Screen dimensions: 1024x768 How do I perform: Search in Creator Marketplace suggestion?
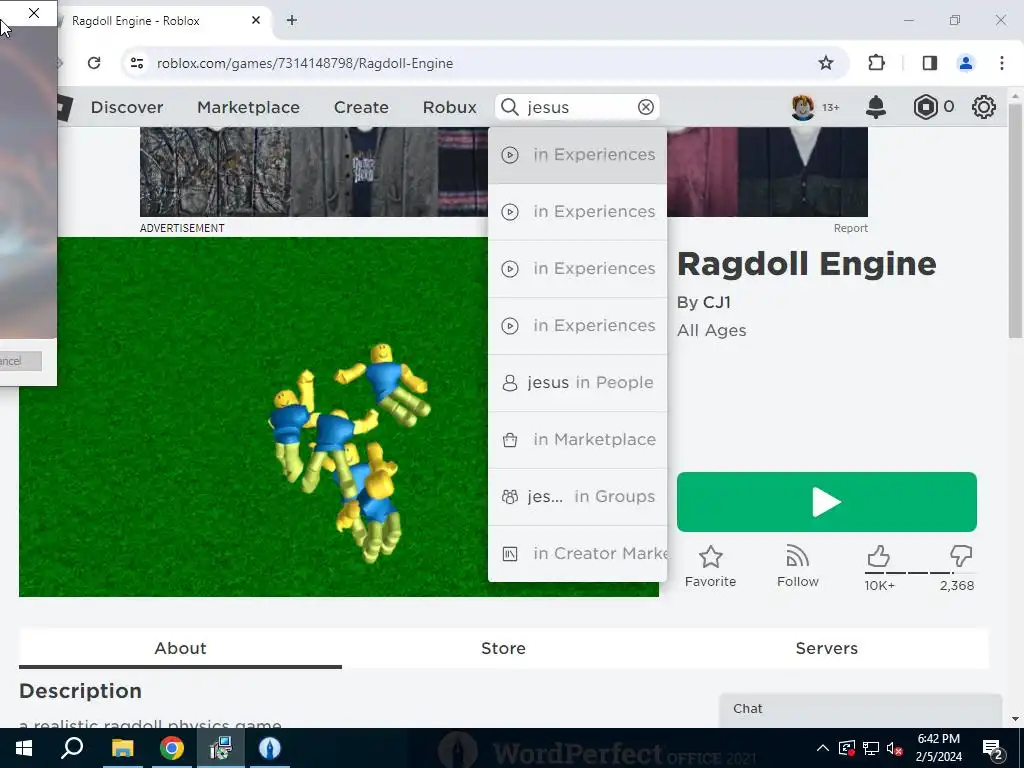click(577, 553)
